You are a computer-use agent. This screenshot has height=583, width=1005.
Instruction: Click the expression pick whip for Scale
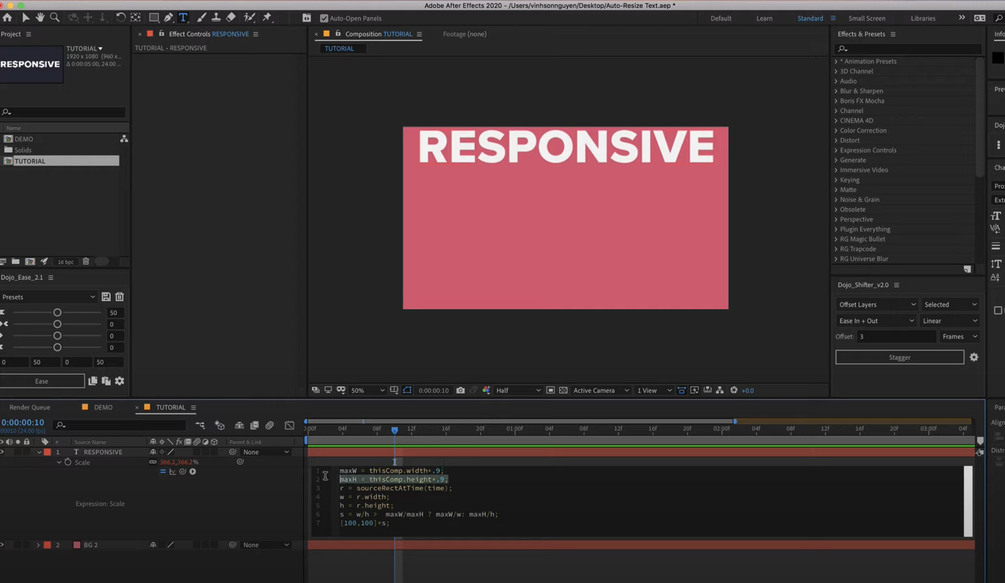pyautogui.click(x=183, y=472)
